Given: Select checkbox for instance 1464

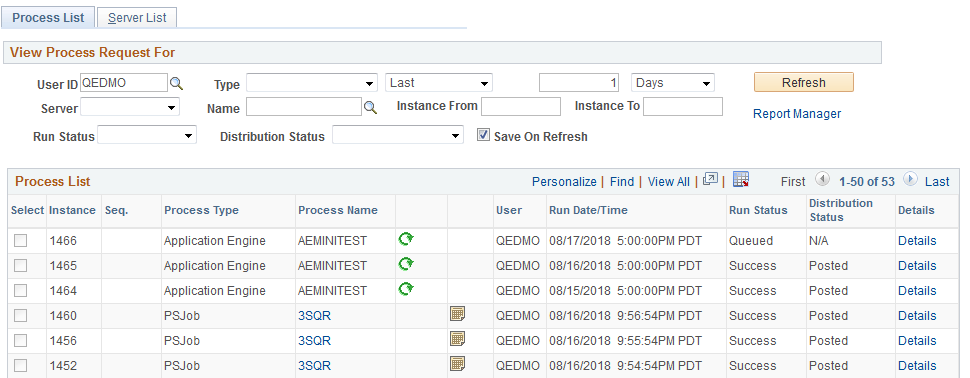Looking at the screenshot, I should pyautogui.click(x=21, y=291).
